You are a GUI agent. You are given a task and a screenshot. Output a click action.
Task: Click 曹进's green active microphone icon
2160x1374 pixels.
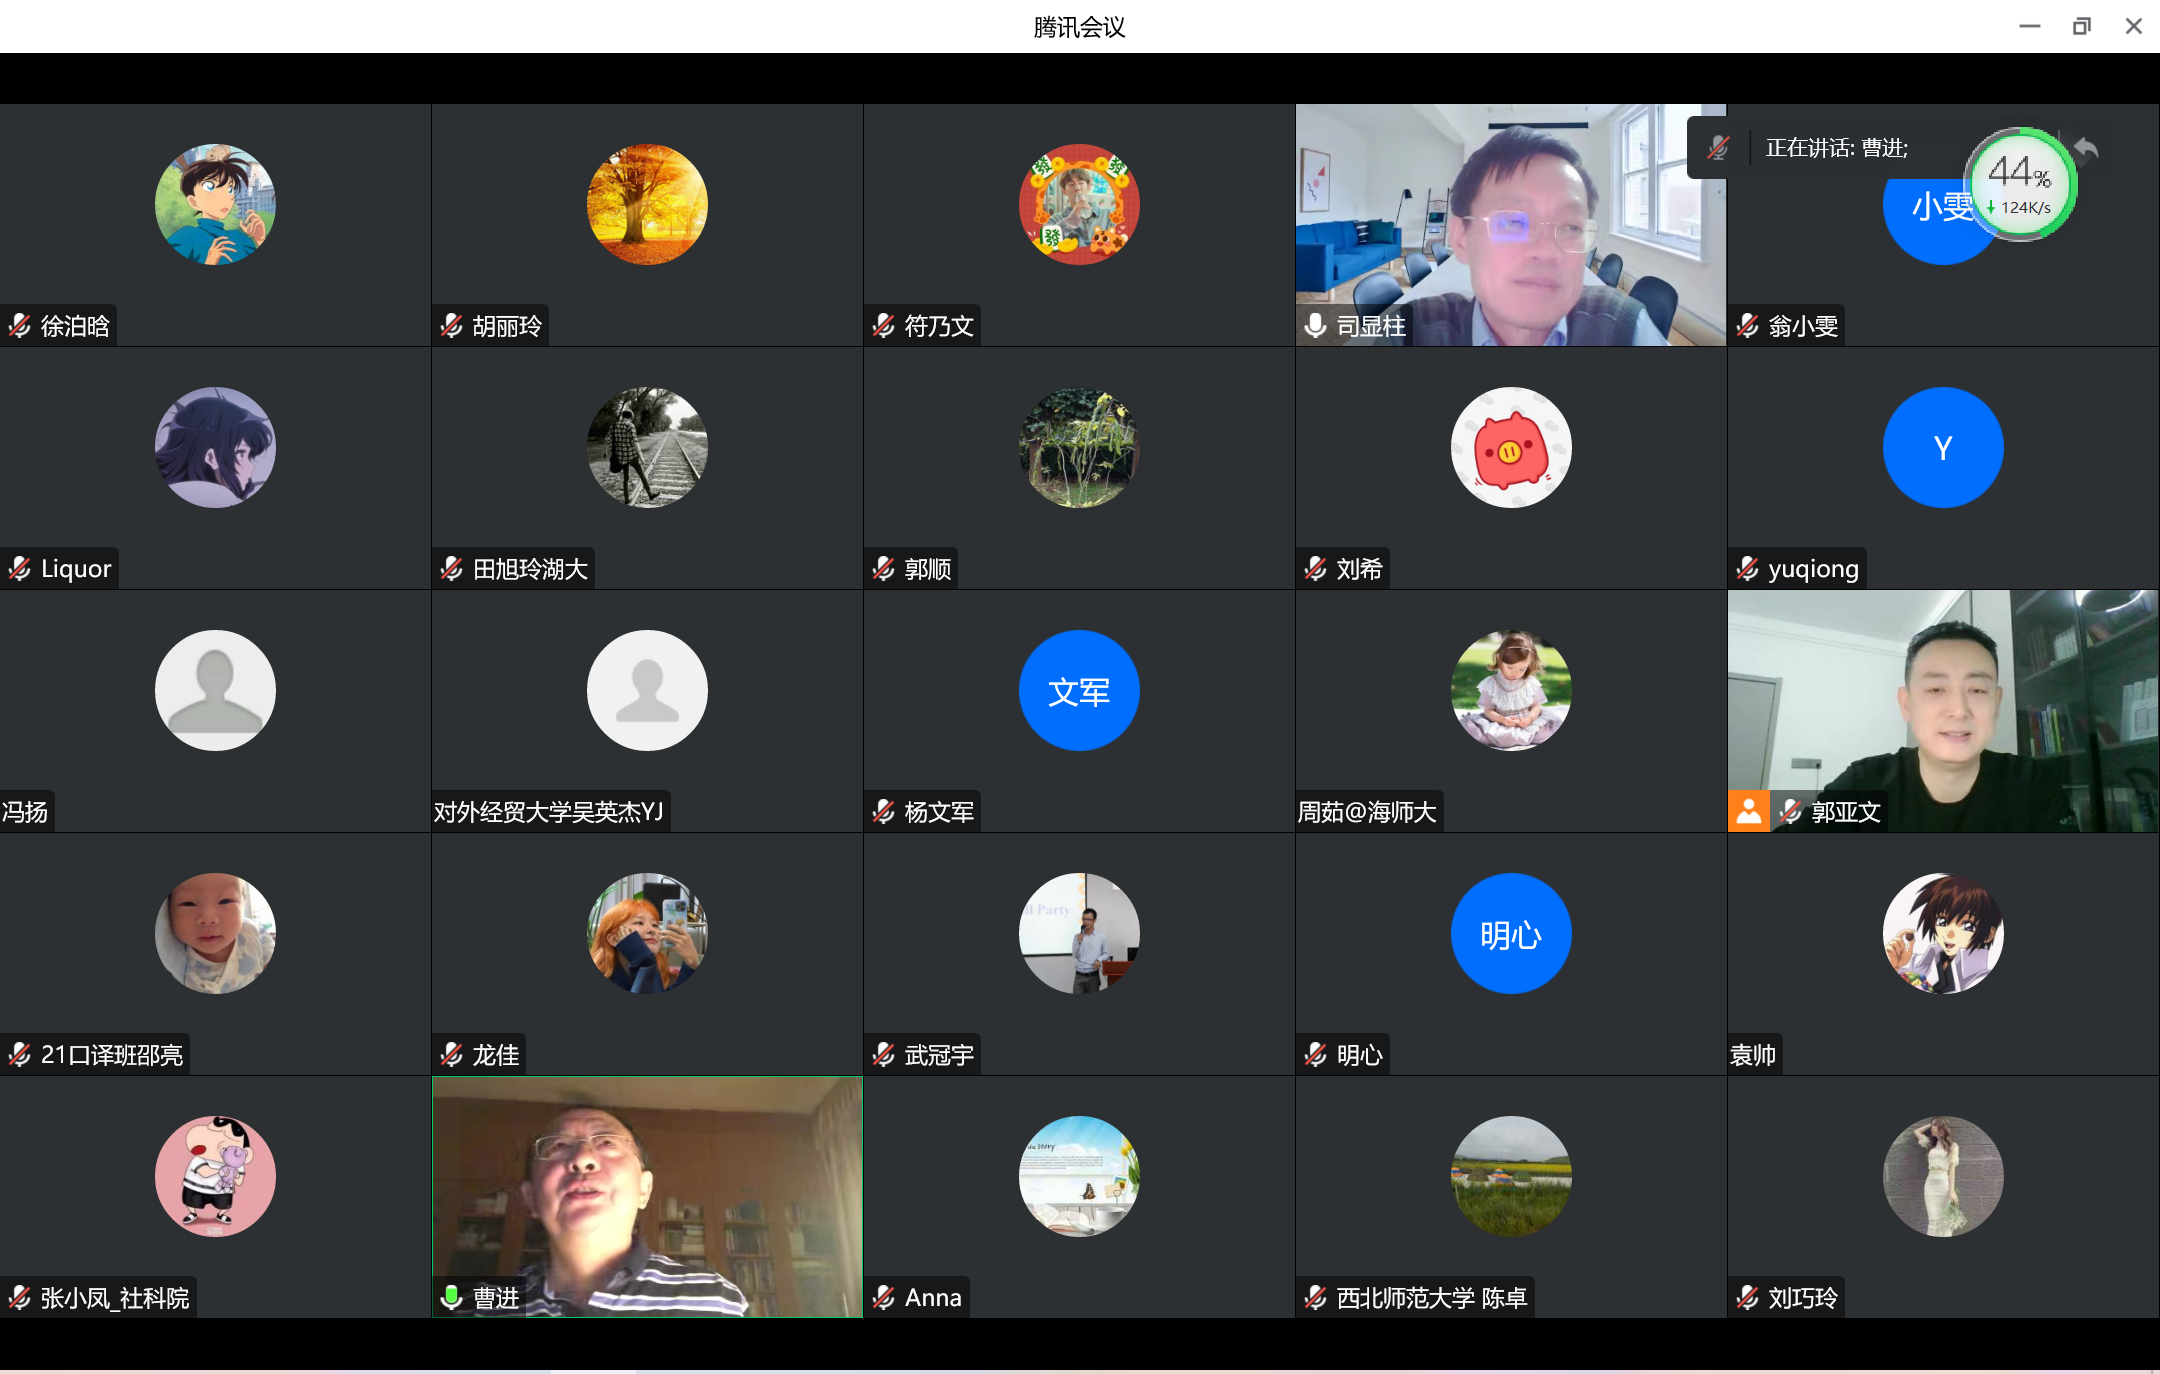coord(452,1297)
